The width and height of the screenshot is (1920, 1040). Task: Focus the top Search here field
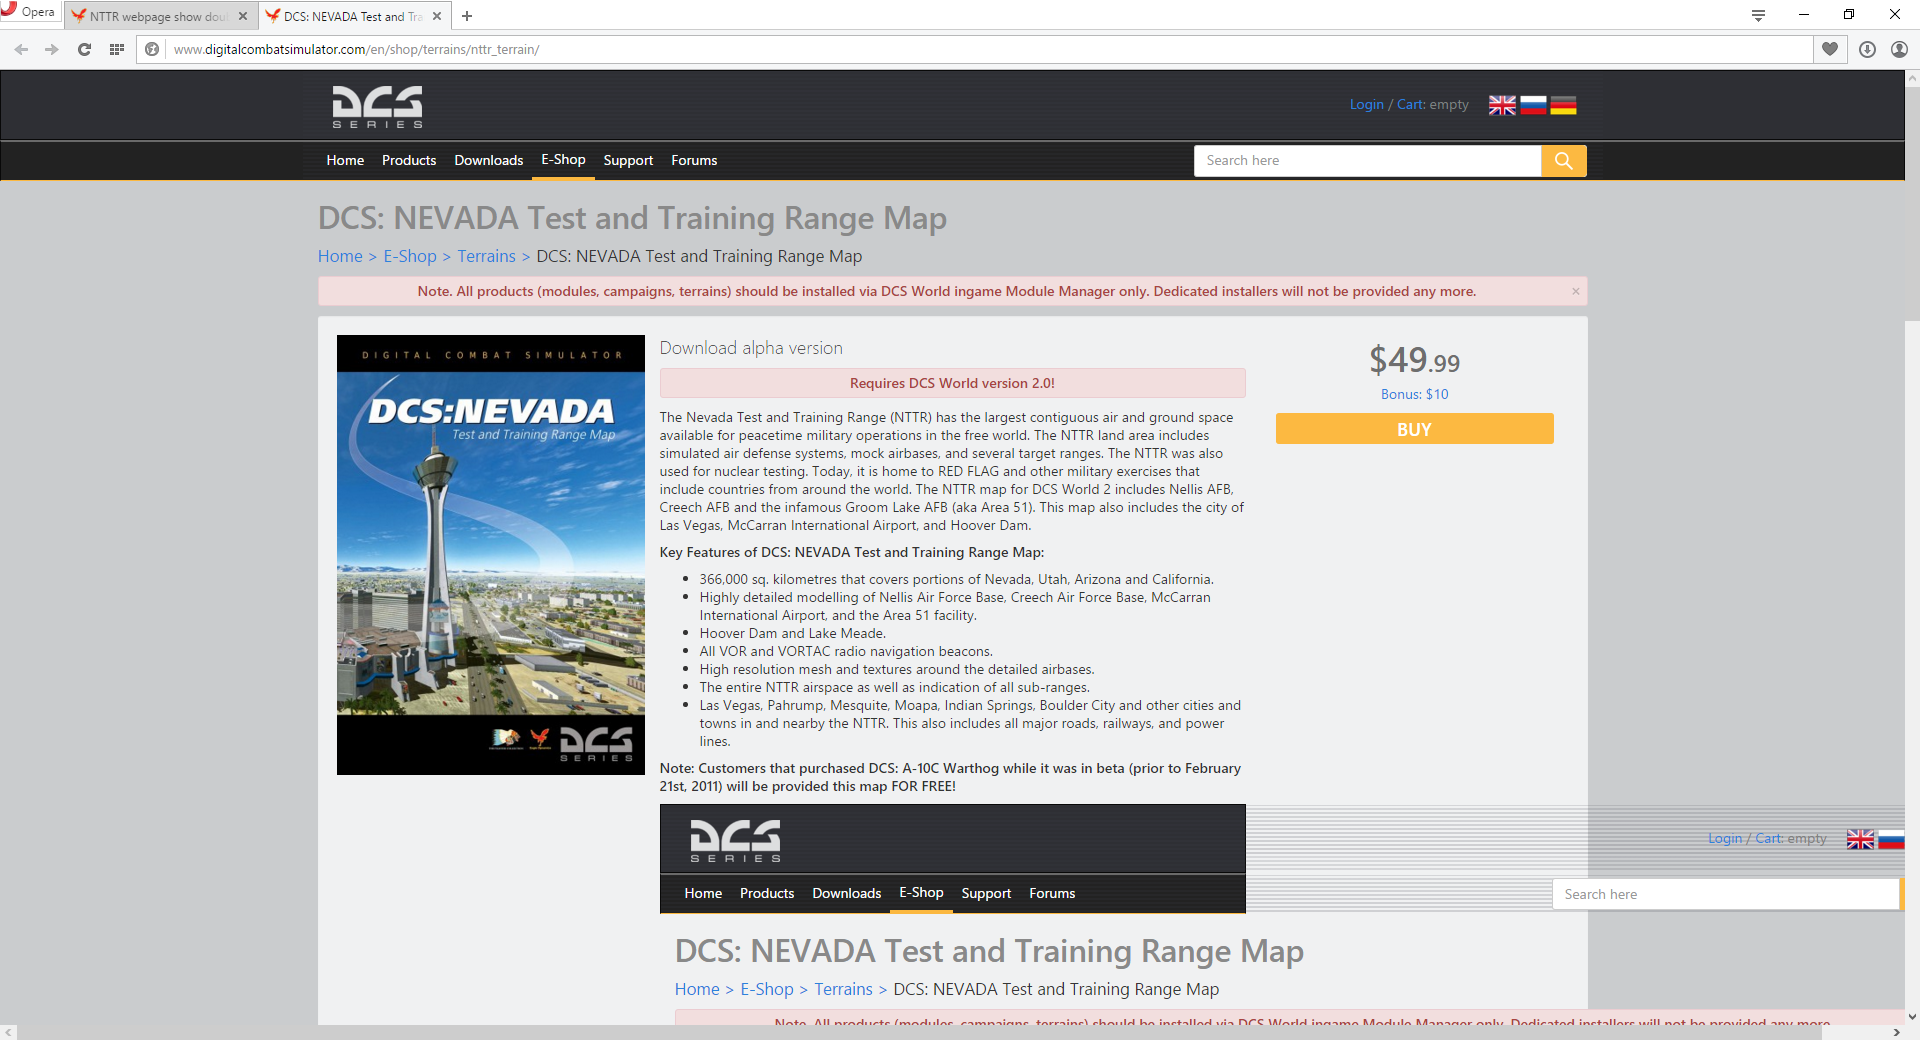point(1367,161)
